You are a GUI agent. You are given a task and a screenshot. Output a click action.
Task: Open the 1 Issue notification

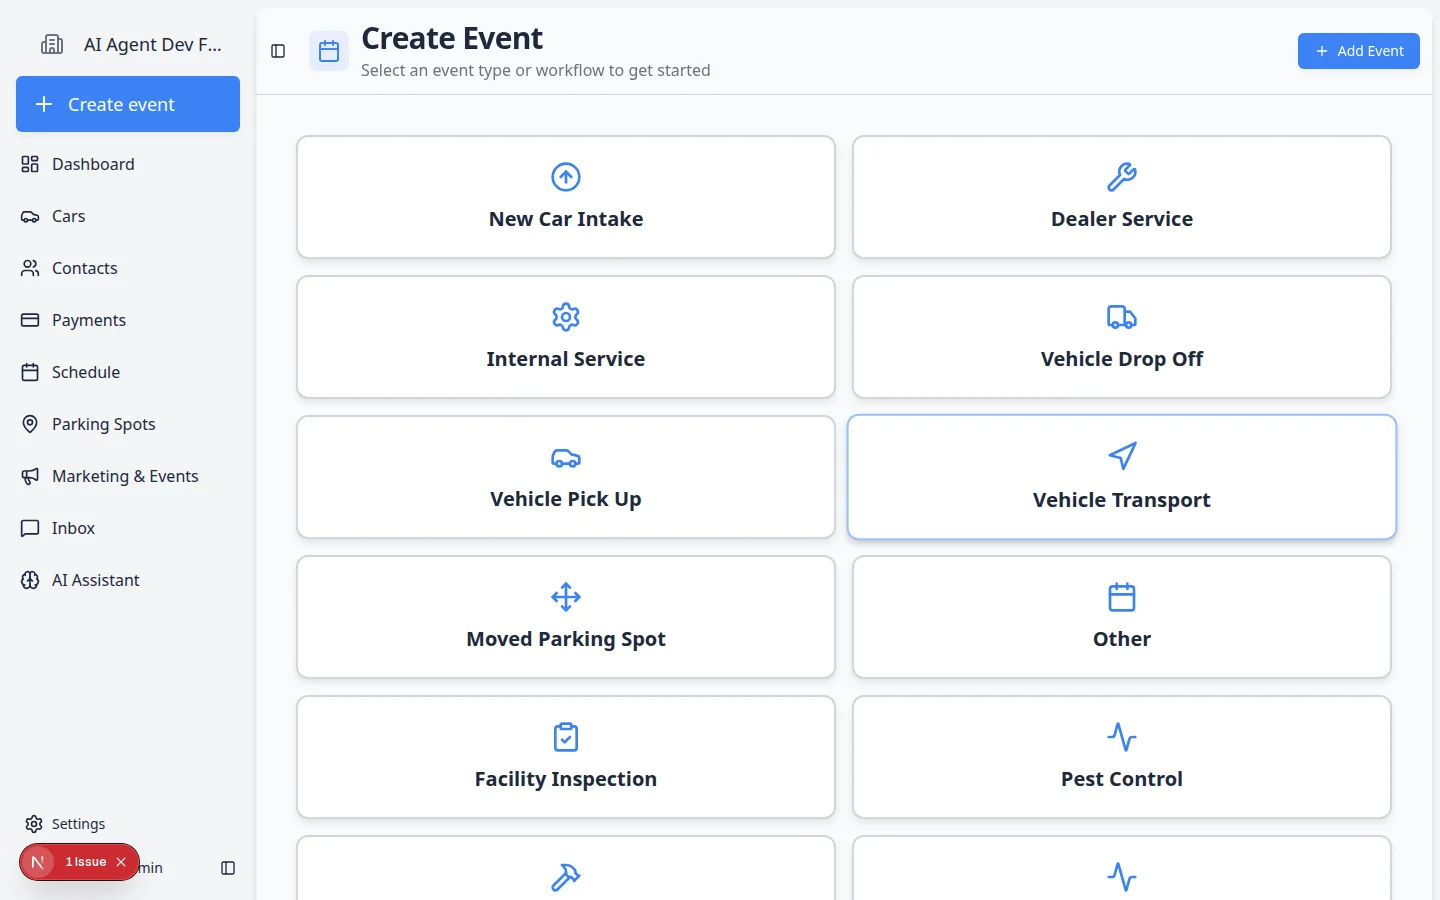coord(86,862)
